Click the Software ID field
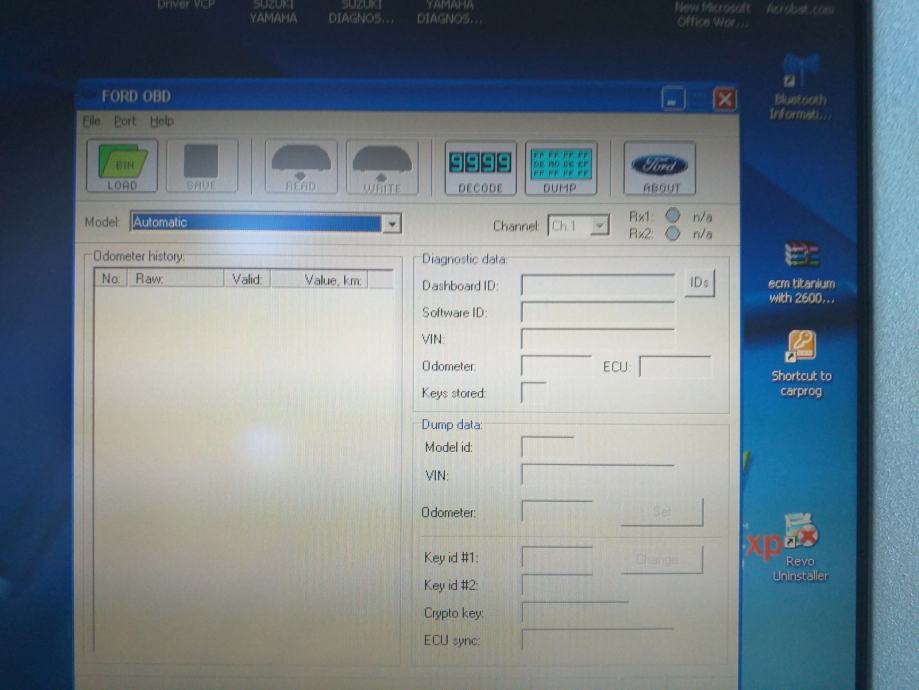This screenshot has width=919, height=690. point(598,312)
